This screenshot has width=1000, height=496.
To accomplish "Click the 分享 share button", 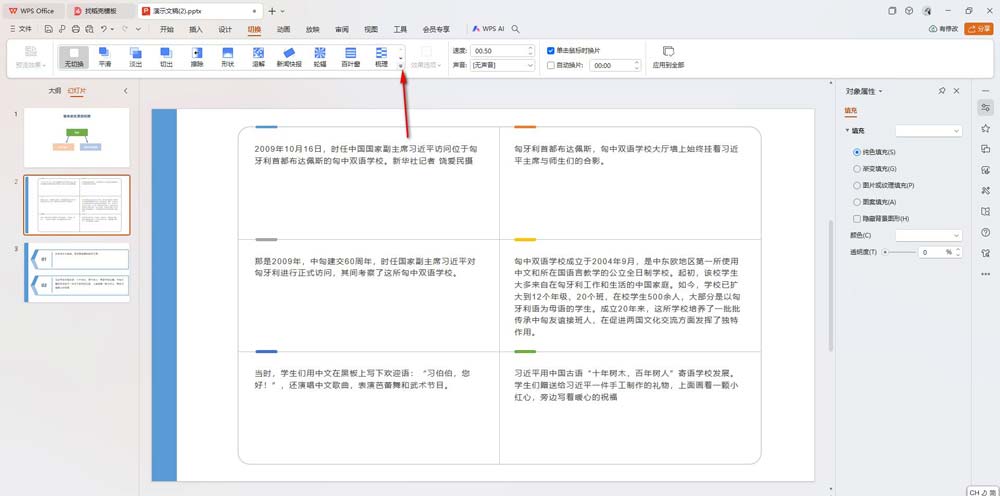I will (x=979, y=29).
